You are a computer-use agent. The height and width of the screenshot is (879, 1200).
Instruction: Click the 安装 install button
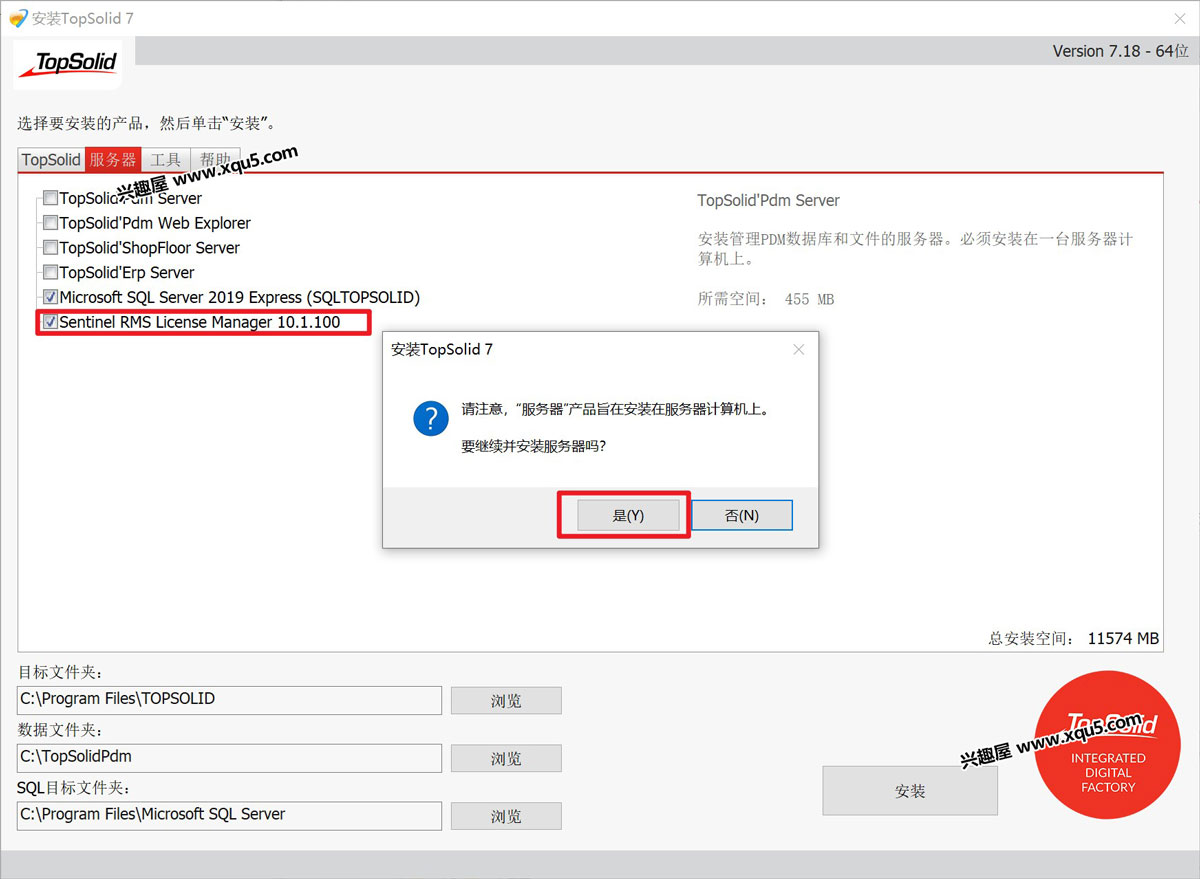(910, 791)
